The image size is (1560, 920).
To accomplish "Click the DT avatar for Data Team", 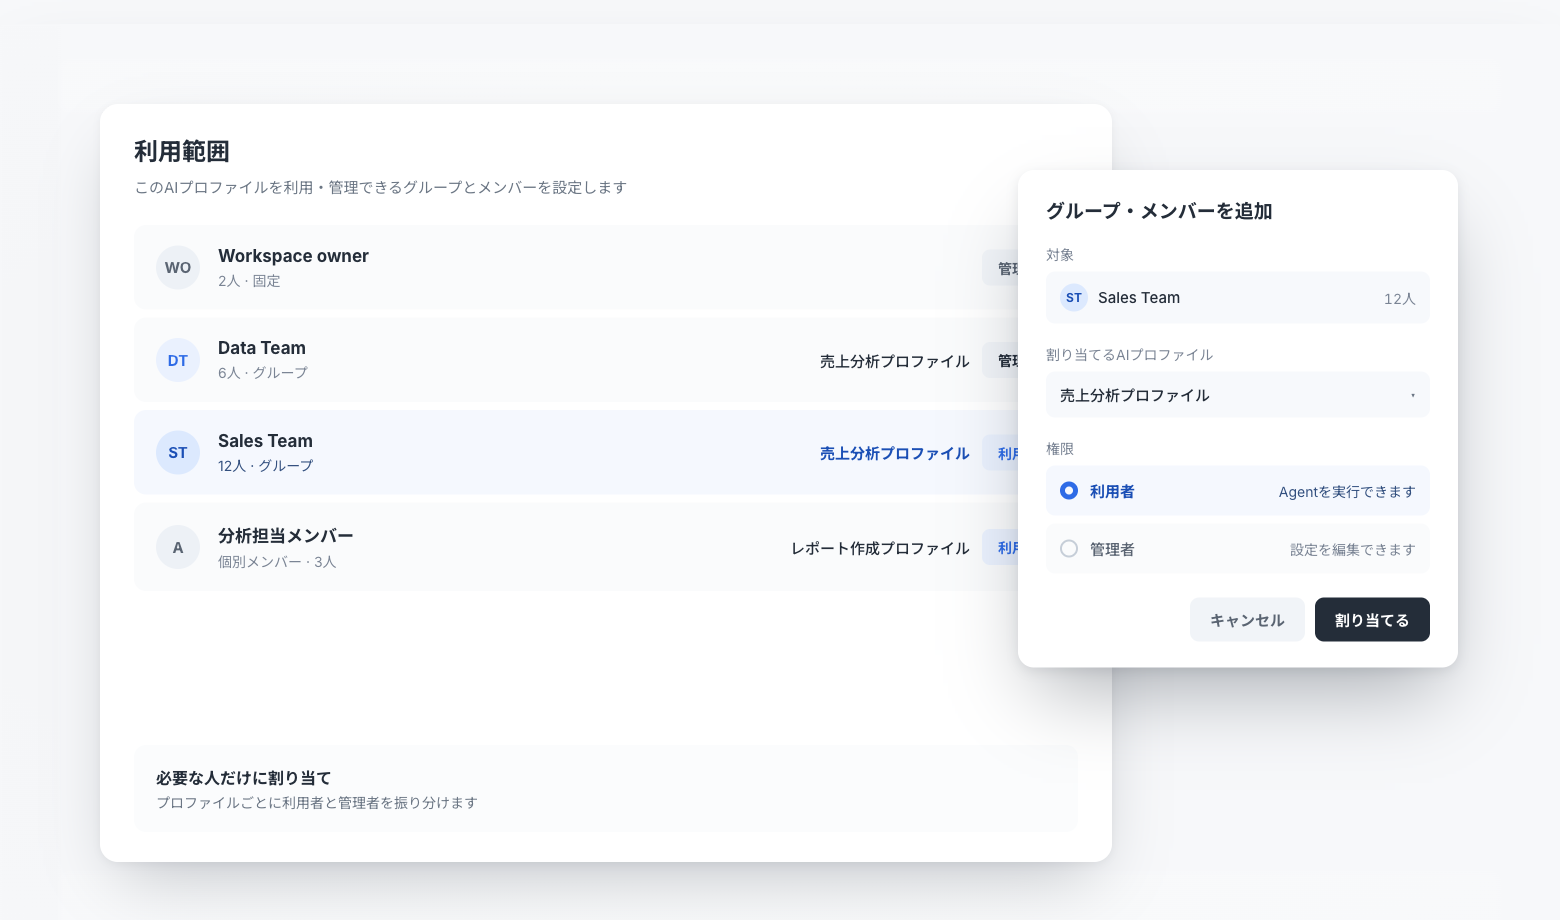I will tap(178, 360).
